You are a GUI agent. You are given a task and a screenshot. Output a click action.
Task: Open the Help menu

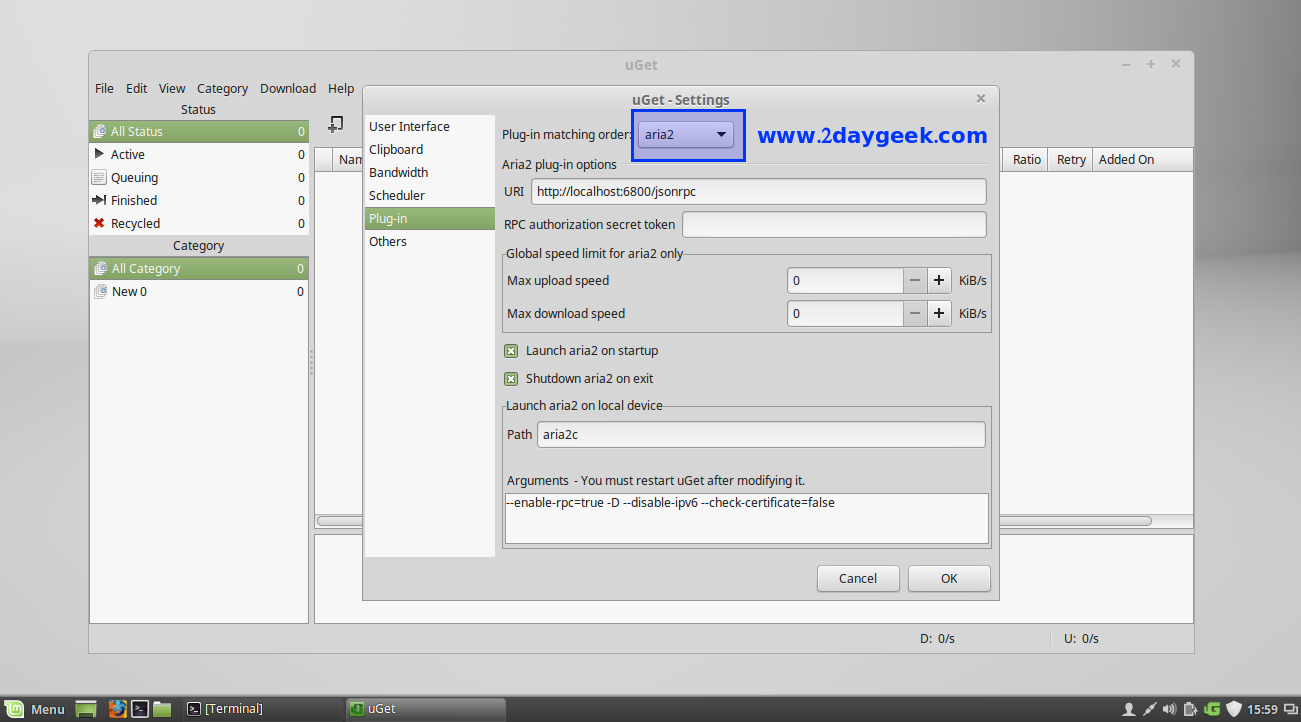pos(341,88)
